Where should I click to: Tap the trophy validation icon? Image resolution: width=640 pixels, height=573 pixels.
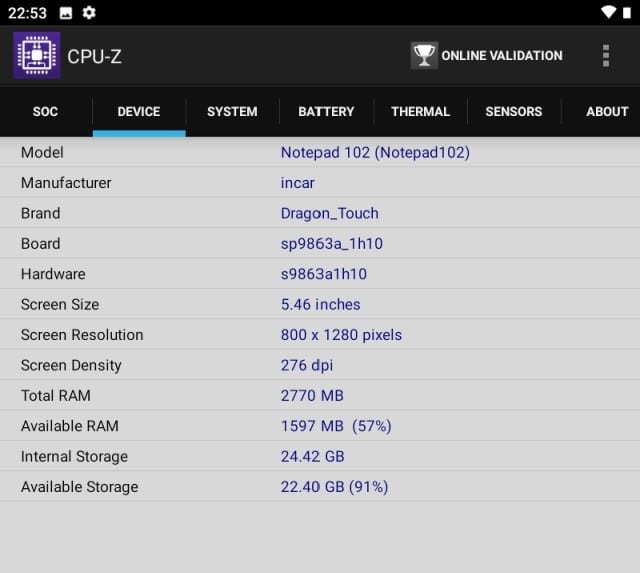[424, 55]
